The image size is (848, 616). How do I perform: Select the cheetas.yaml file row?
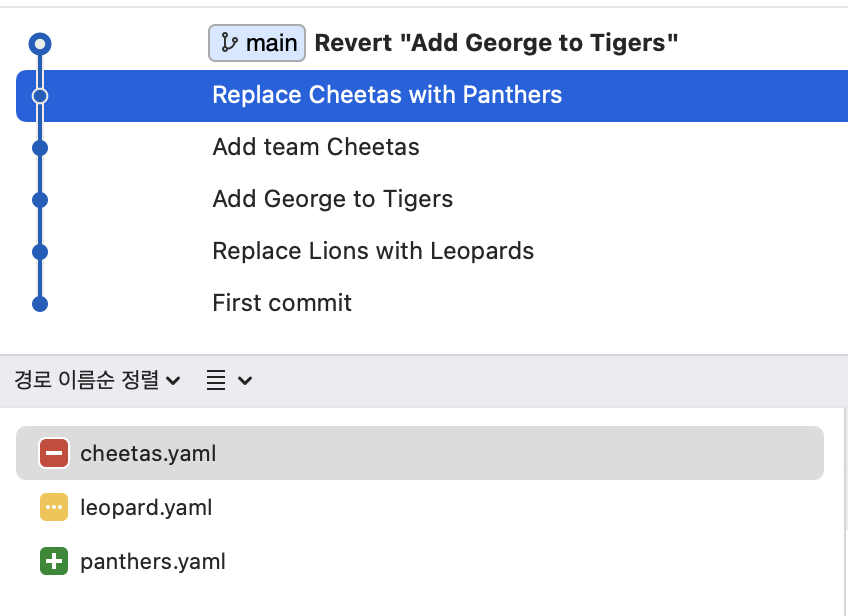pos(420,453)
